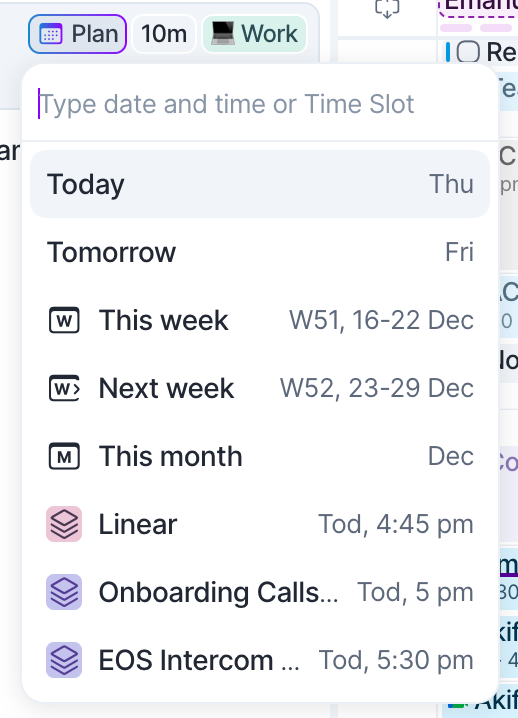Click the laptop icon on Work chip
518x718 pixels.
(223, 34)
